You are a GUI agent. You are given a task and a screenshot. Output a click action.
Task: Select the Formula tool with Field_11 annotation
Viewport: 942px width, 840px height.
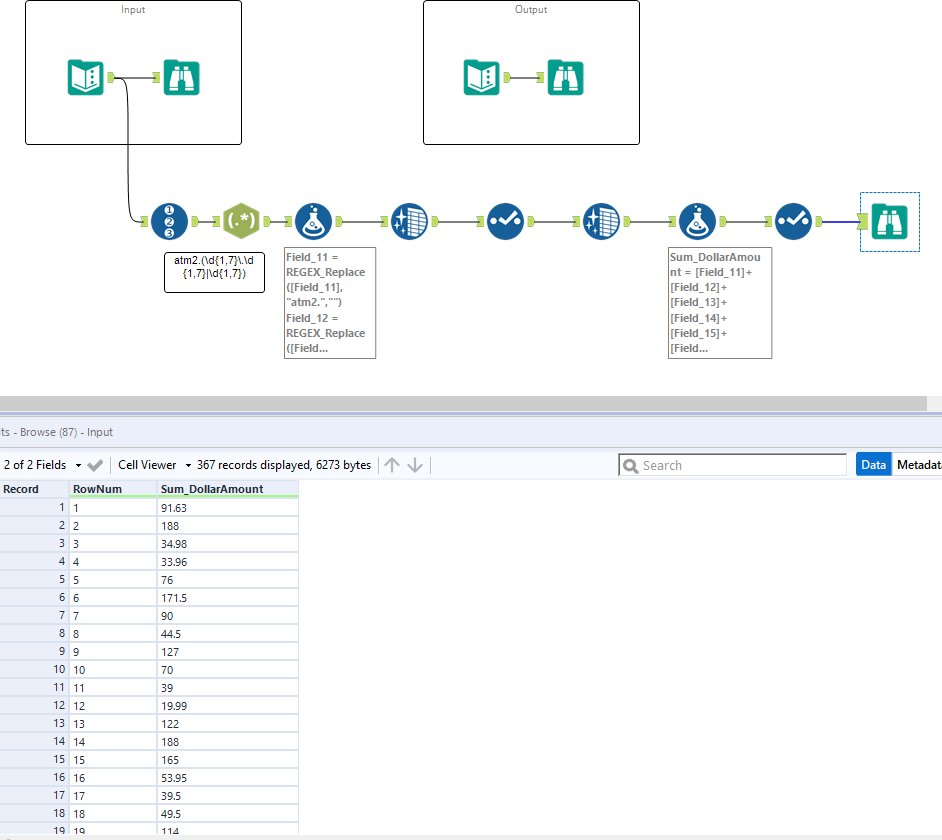(x=313, y=221)
